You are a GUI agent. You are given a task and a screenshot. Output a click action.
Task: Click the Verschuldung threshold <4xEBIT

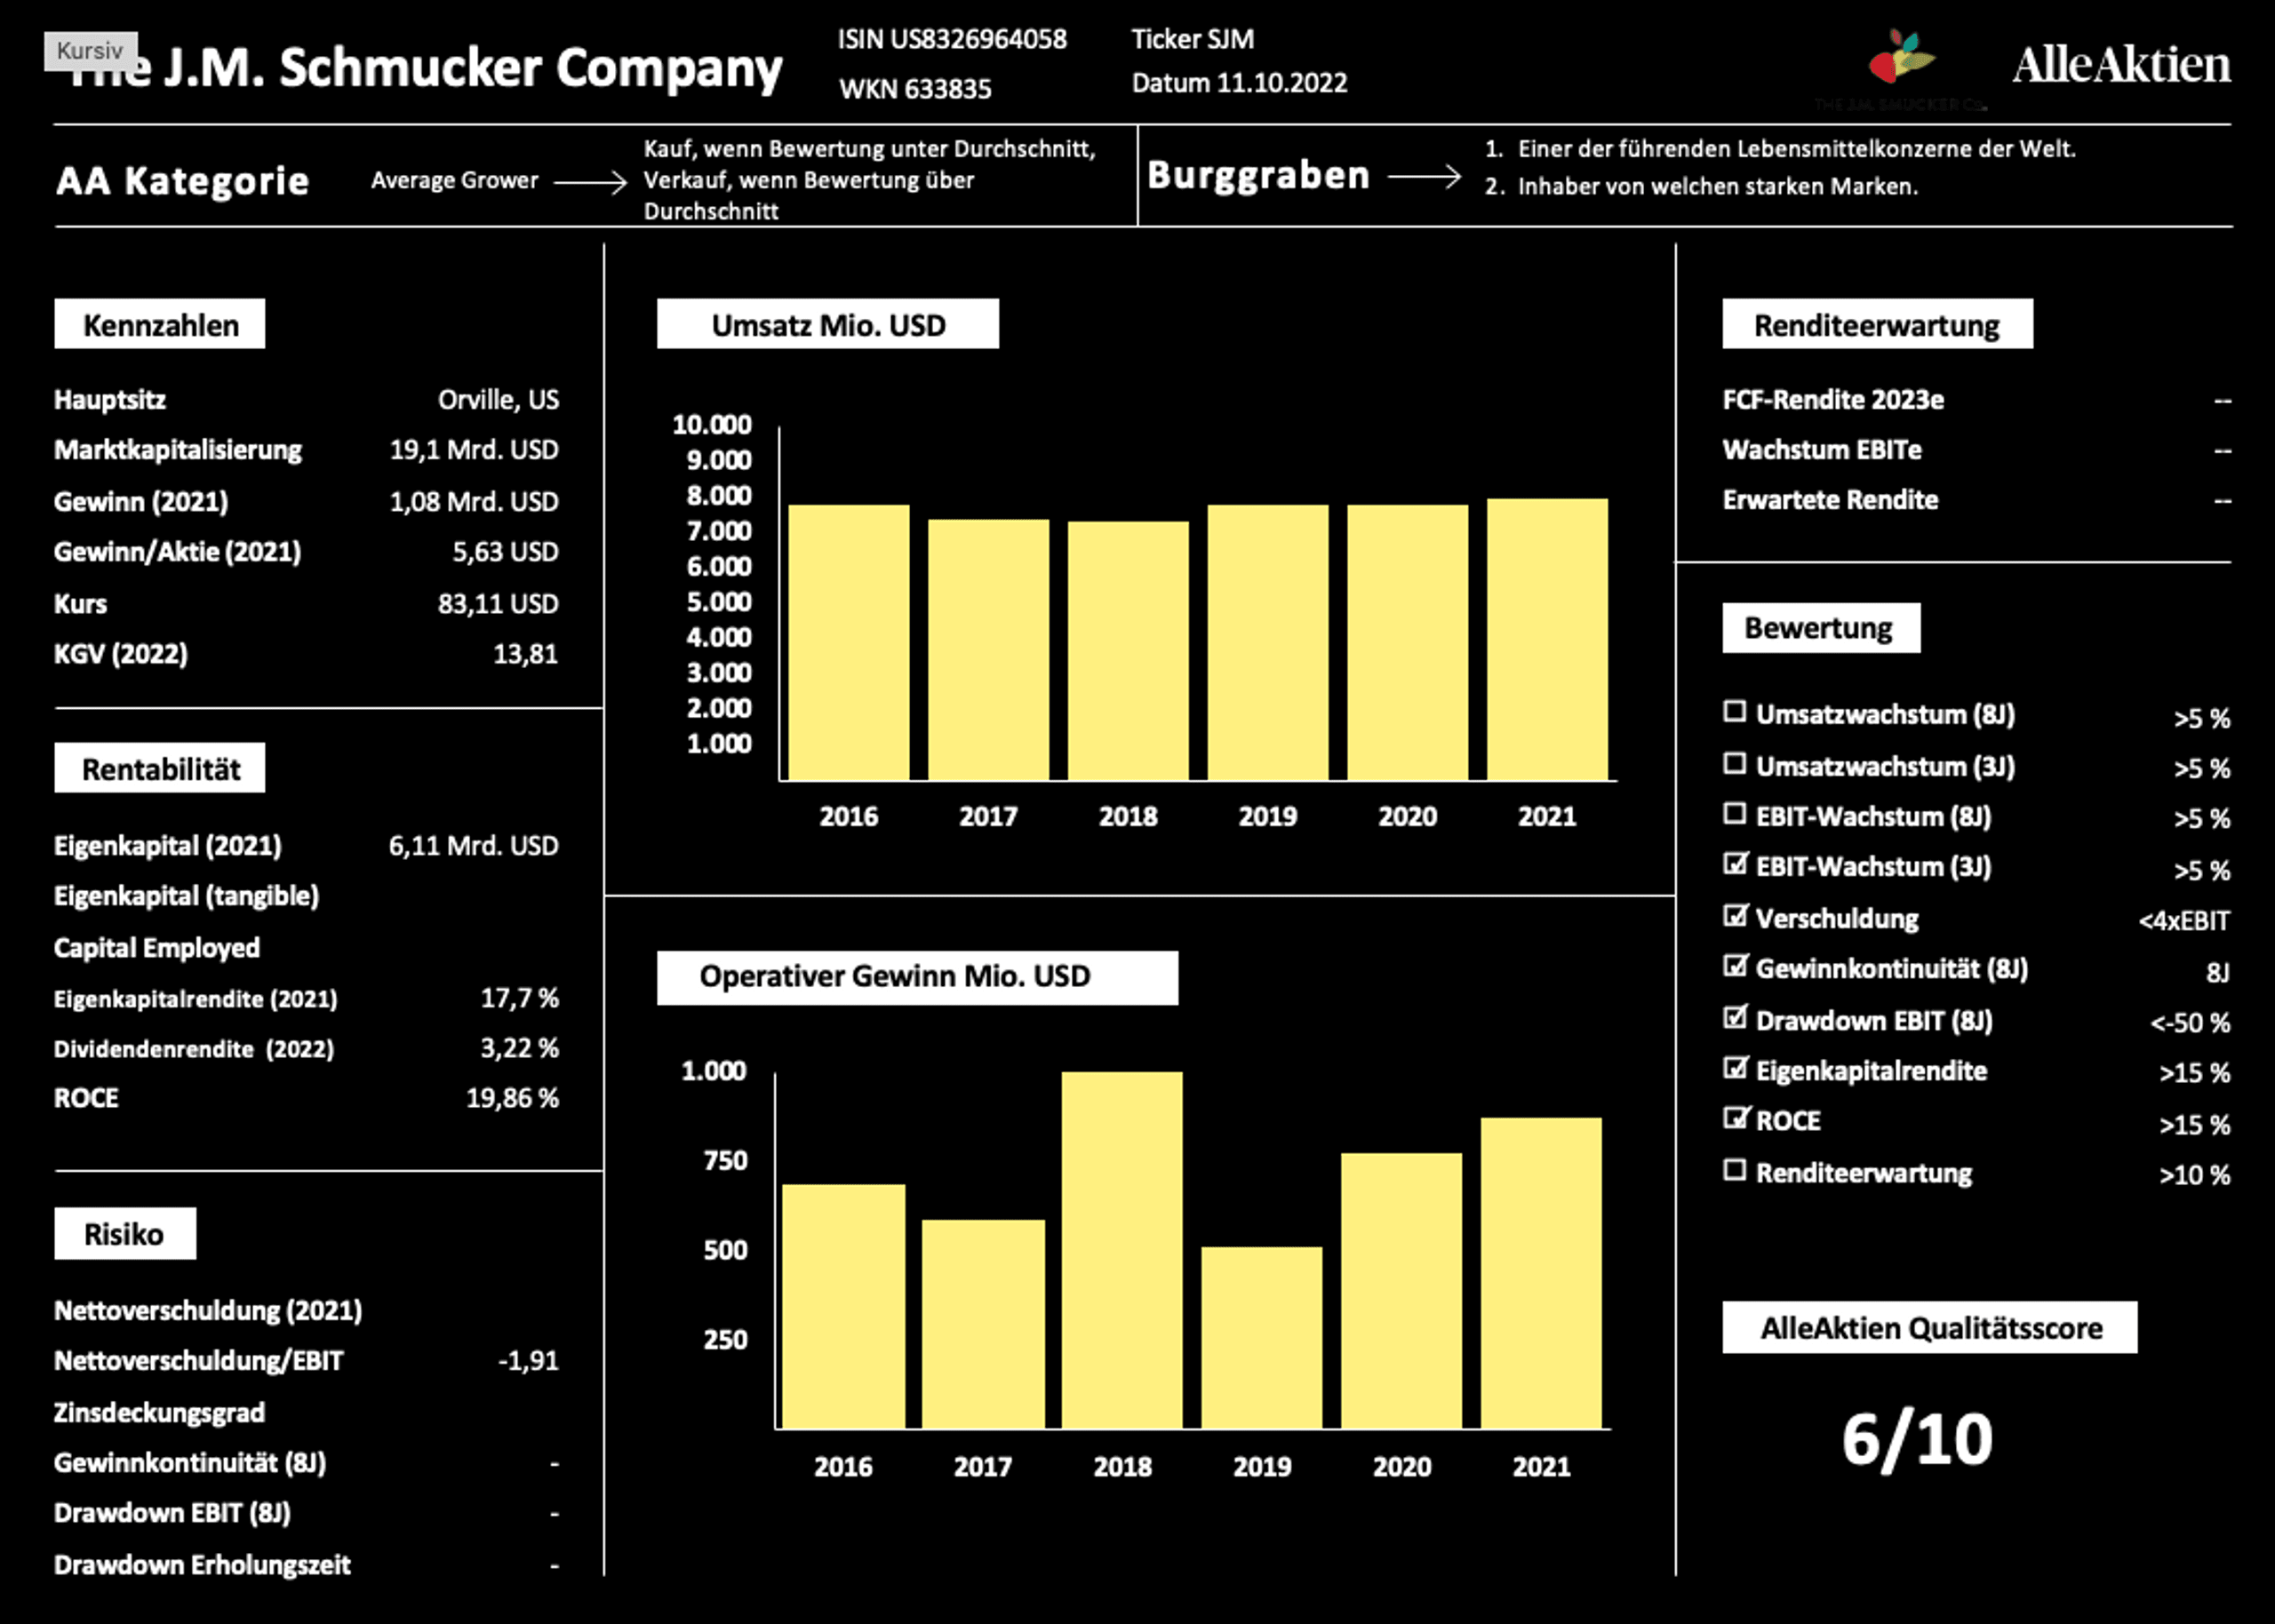pyautogui.click(x=2184, y=921)
